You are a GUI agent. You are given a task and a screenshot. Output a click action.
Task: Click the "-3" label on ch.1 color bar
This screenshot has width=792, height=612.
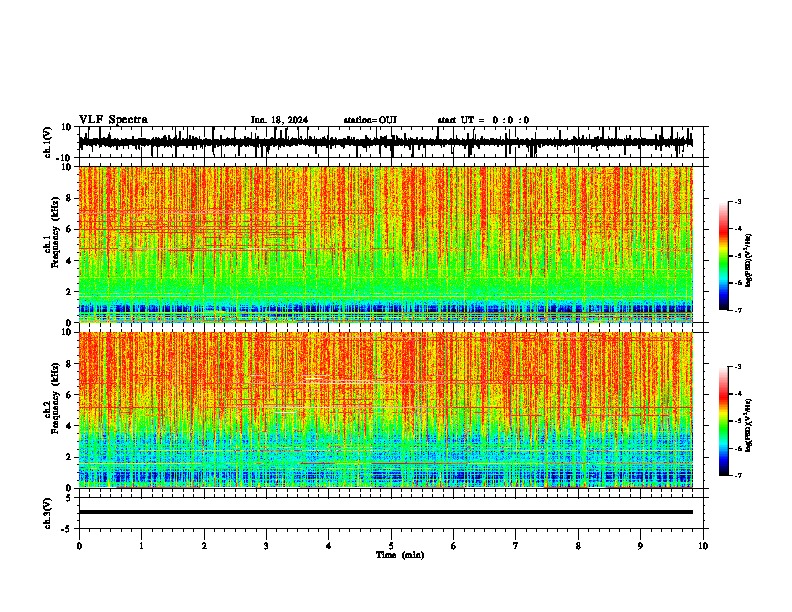(737, 201)
